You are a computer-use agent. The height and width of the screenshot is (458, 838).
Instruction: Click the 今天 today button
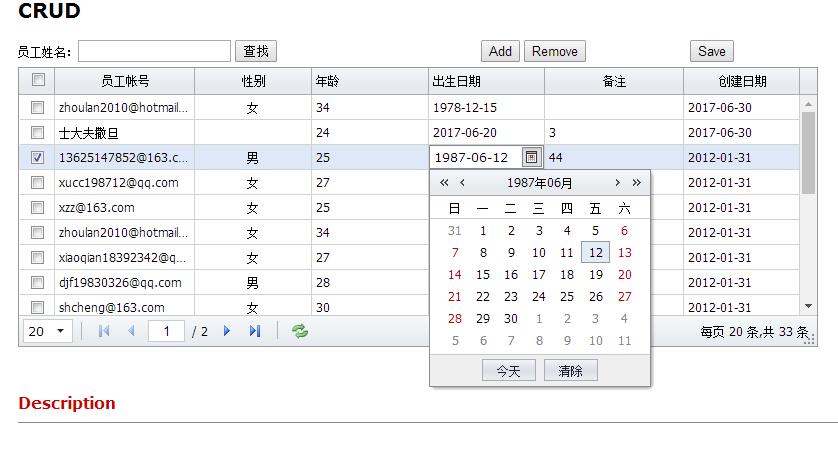click(x=508, y=370)
